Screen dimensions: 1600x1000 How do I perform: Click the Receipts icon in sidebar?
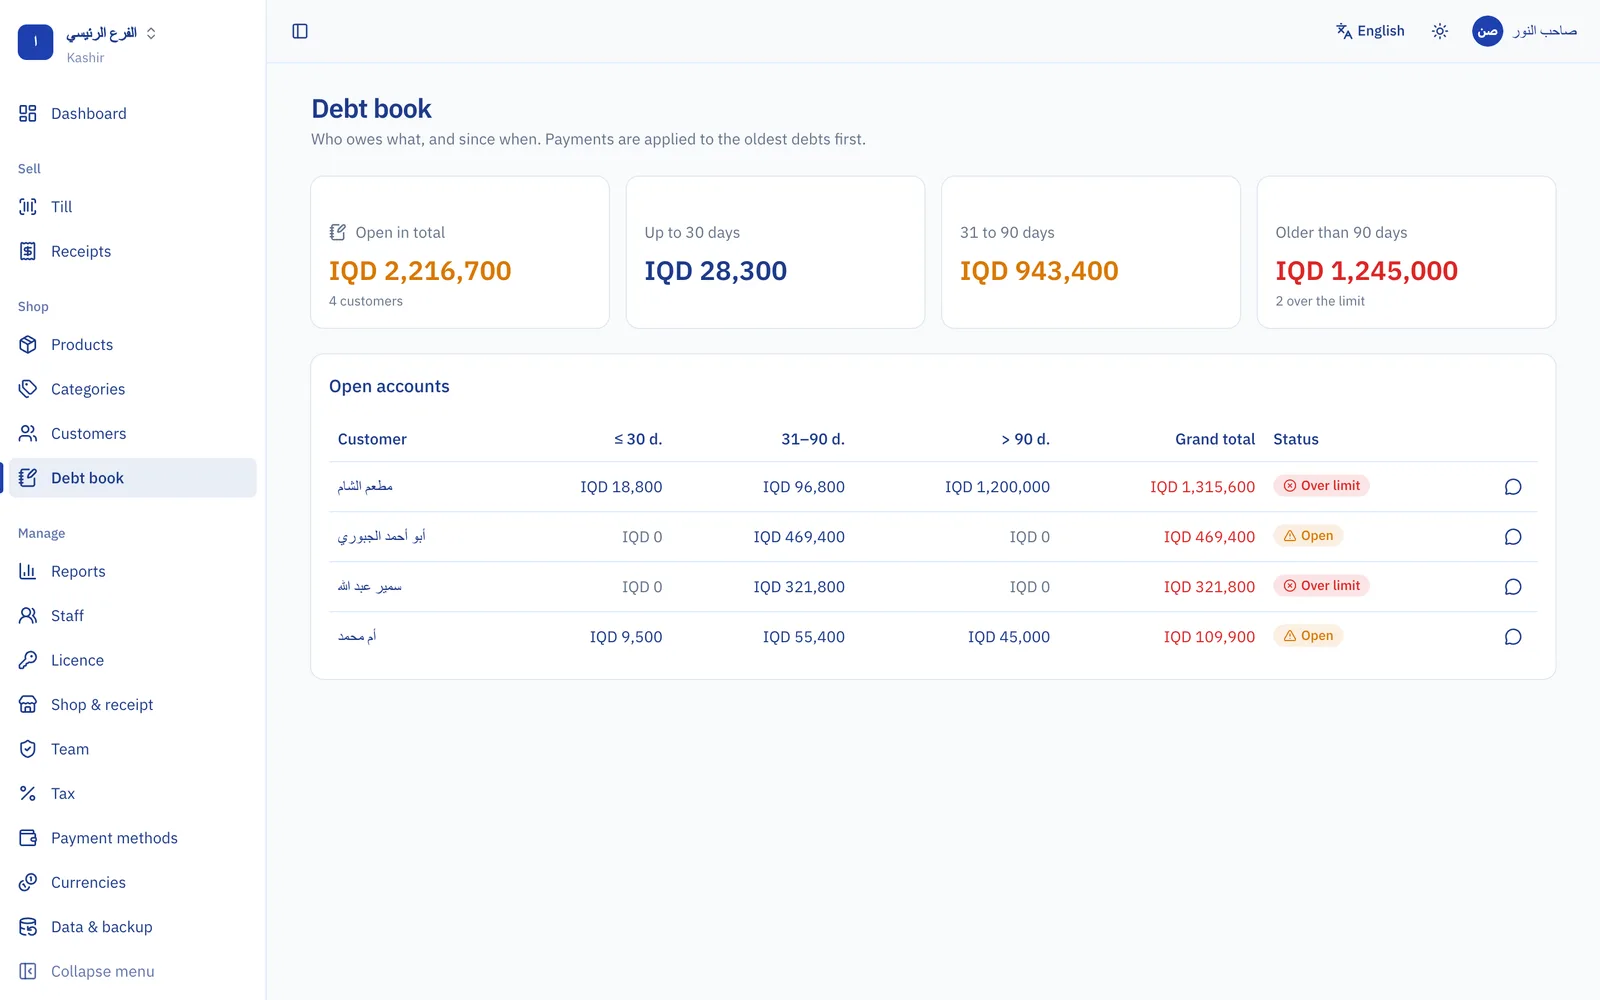pyautogui.click(x=28, y=251)
